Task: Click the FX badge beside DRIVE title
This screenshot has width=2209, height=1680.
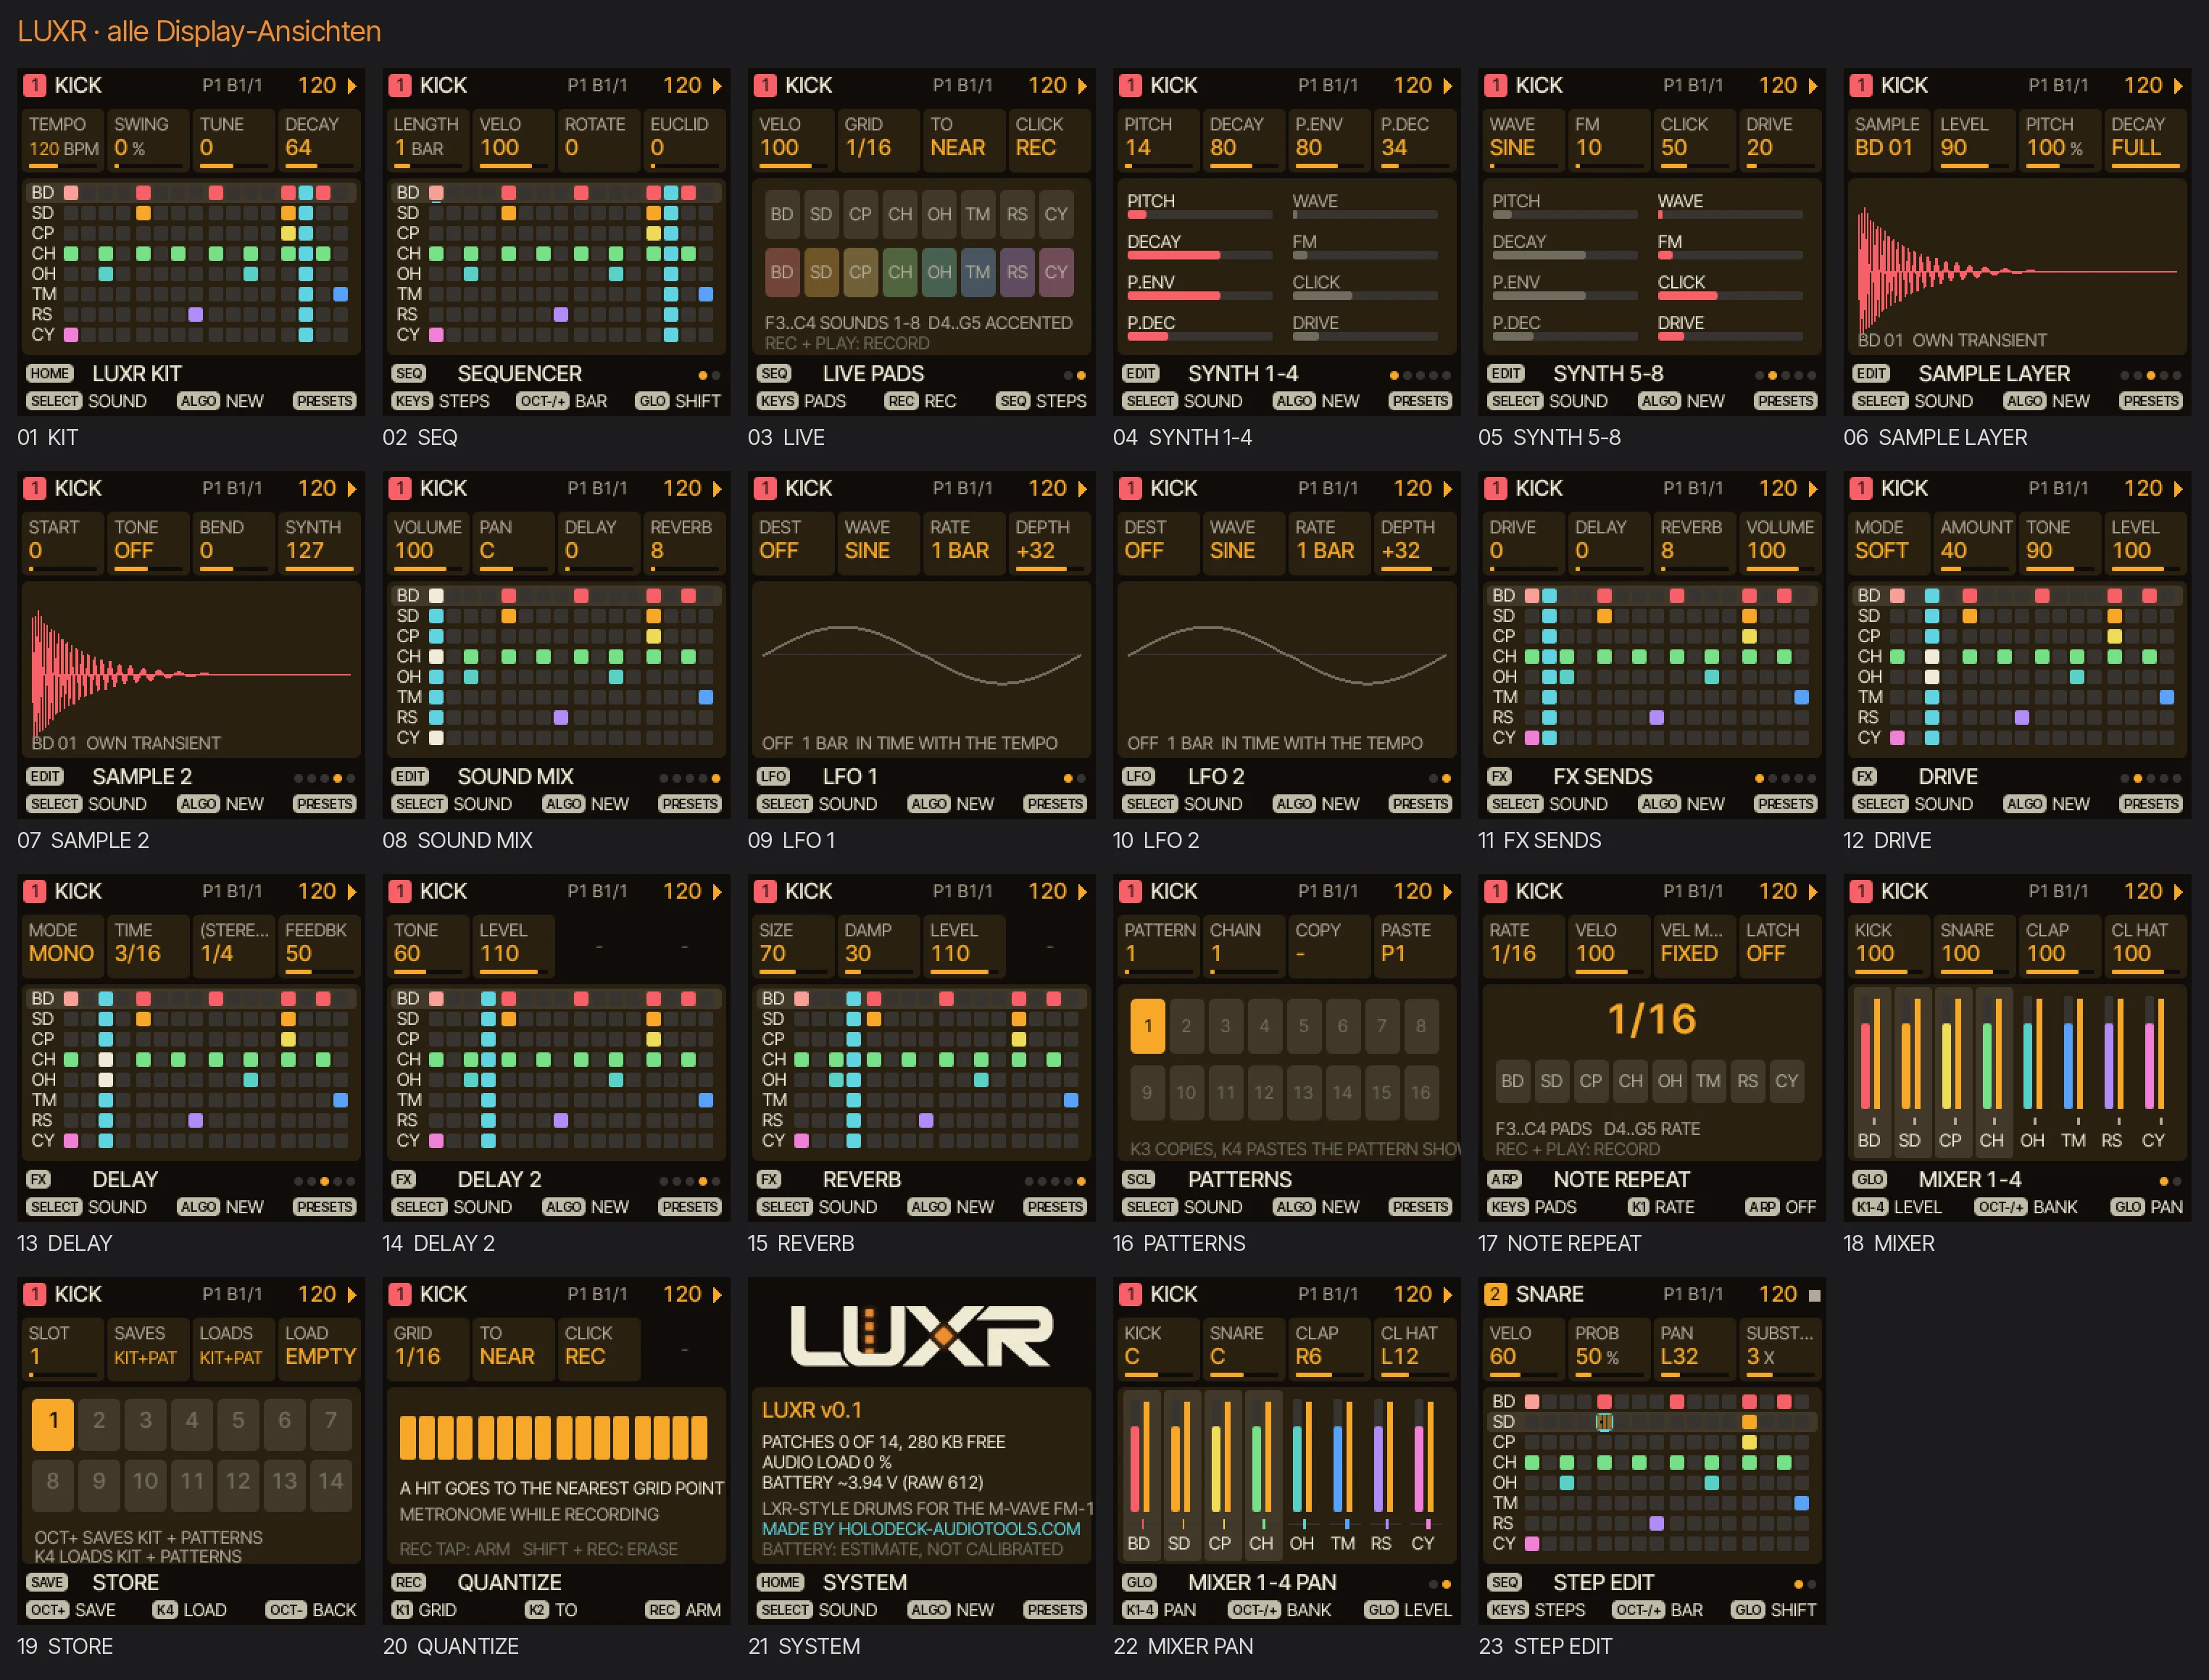Action: click(1864, 777)
